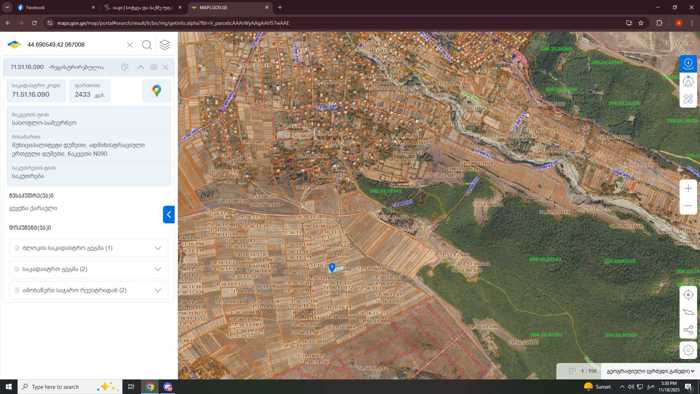Expand the first registration section (1)
Viewport: 700px width, 394px height.
(88, 248)
